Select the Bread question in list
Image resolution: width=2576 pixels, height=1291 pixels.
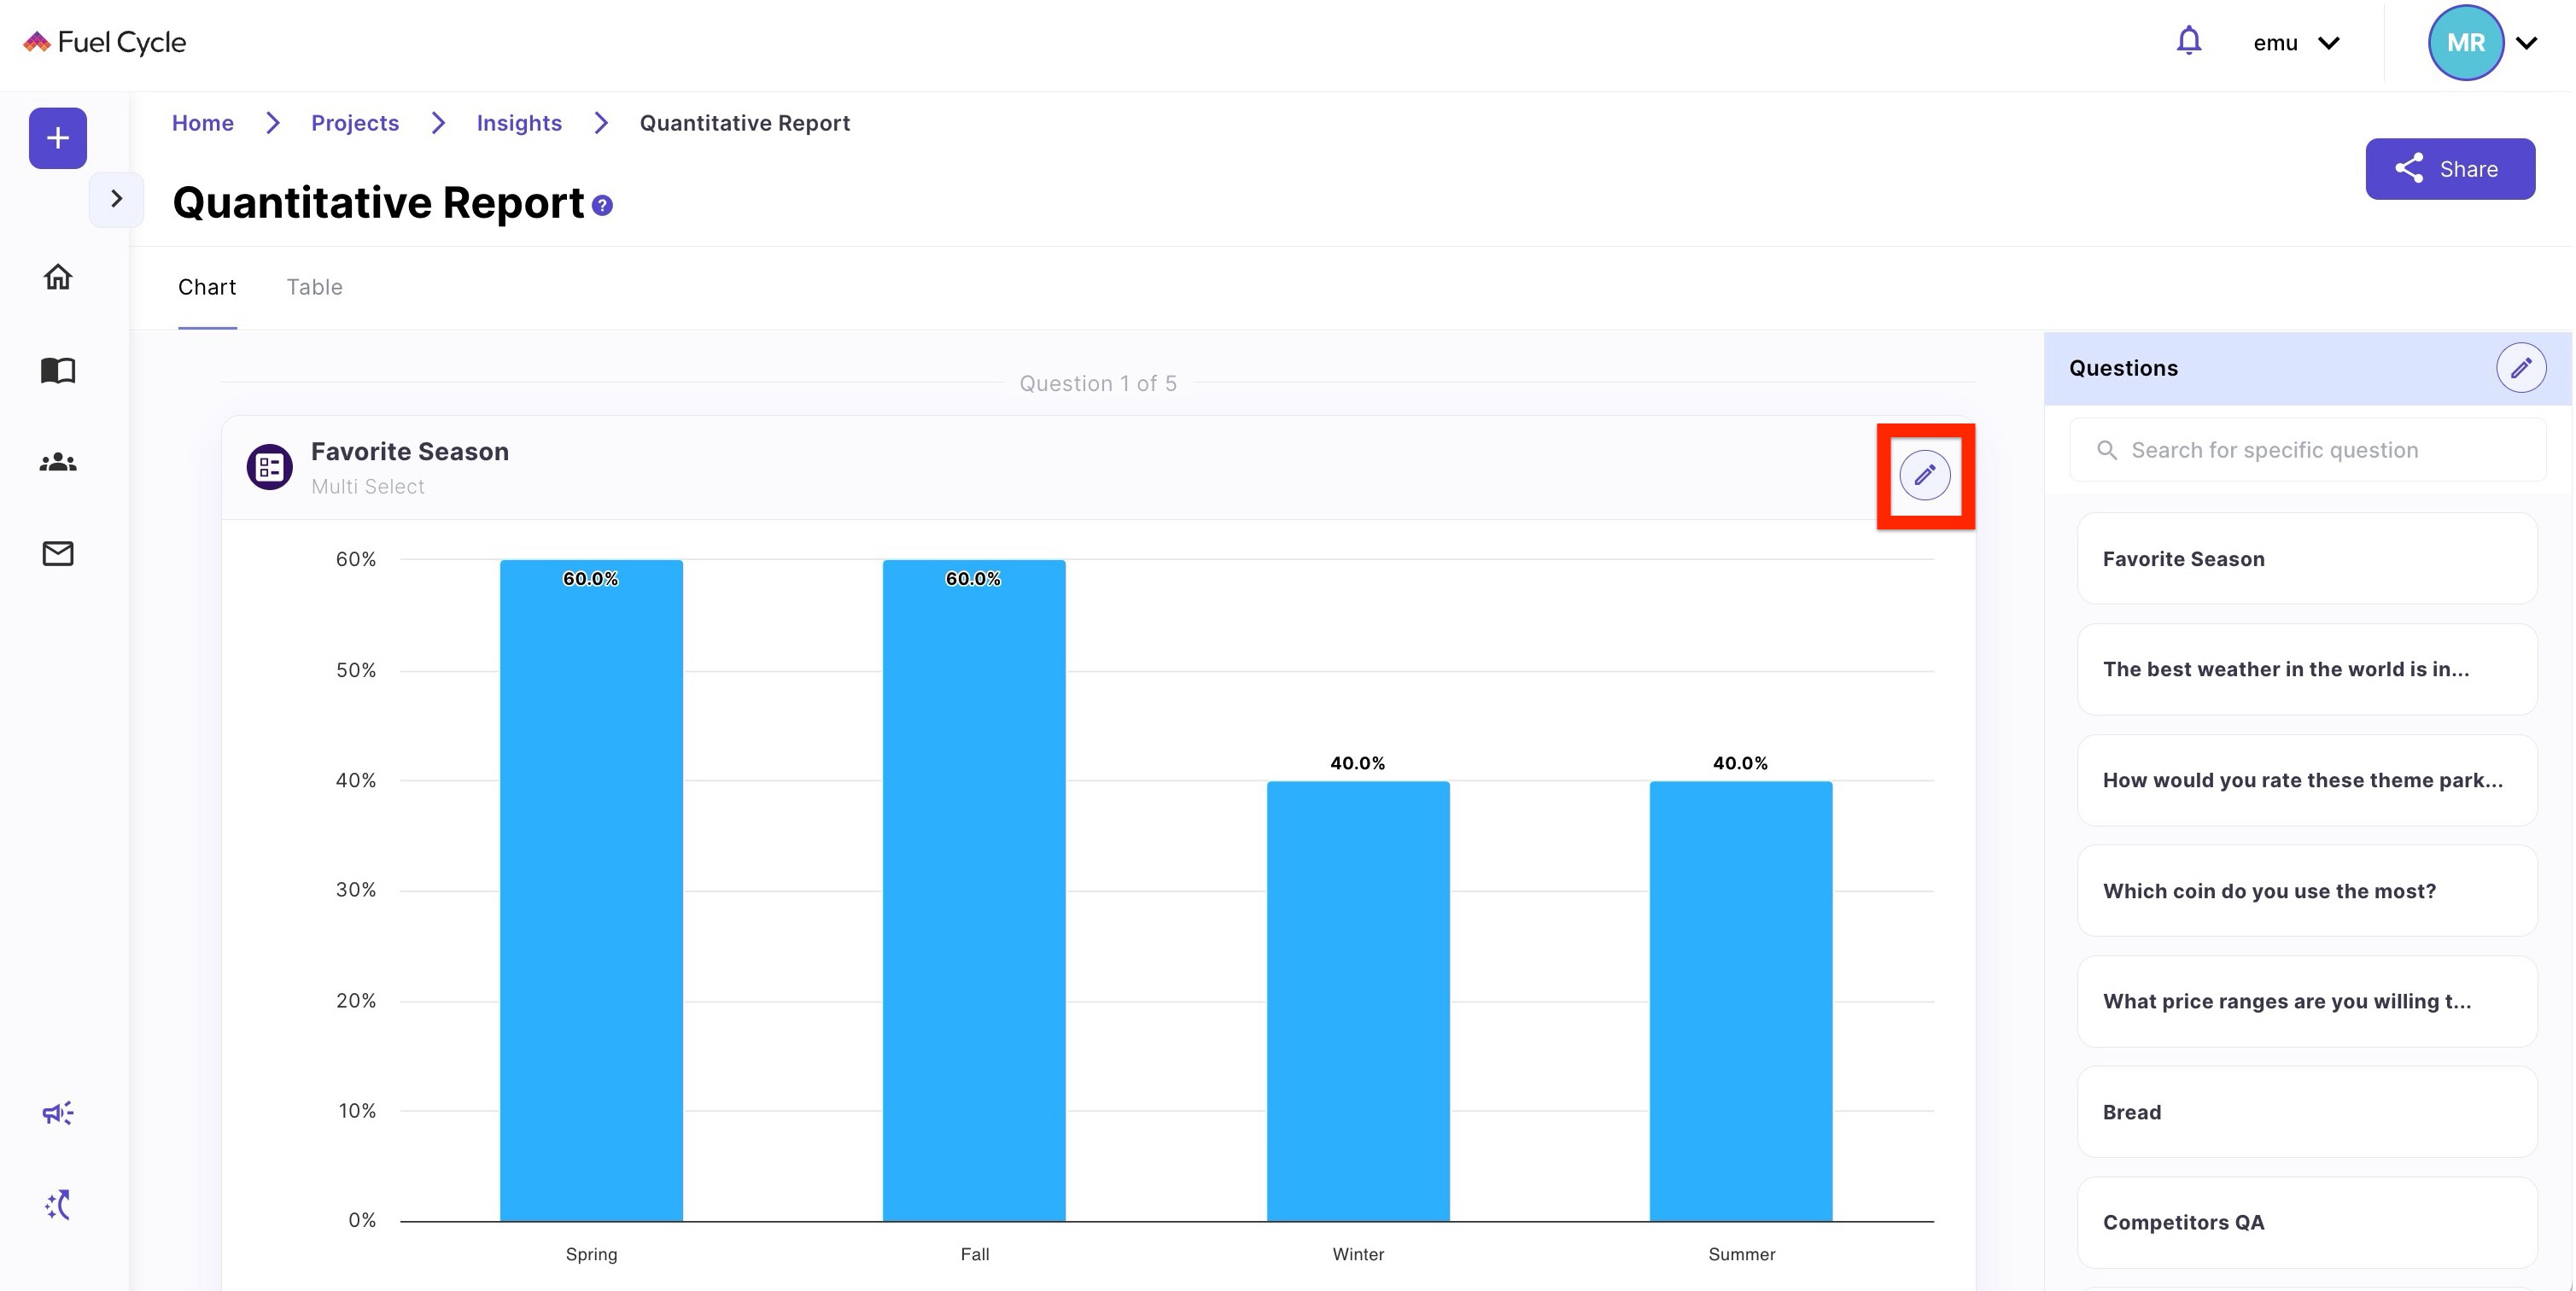(2306, 1112)
